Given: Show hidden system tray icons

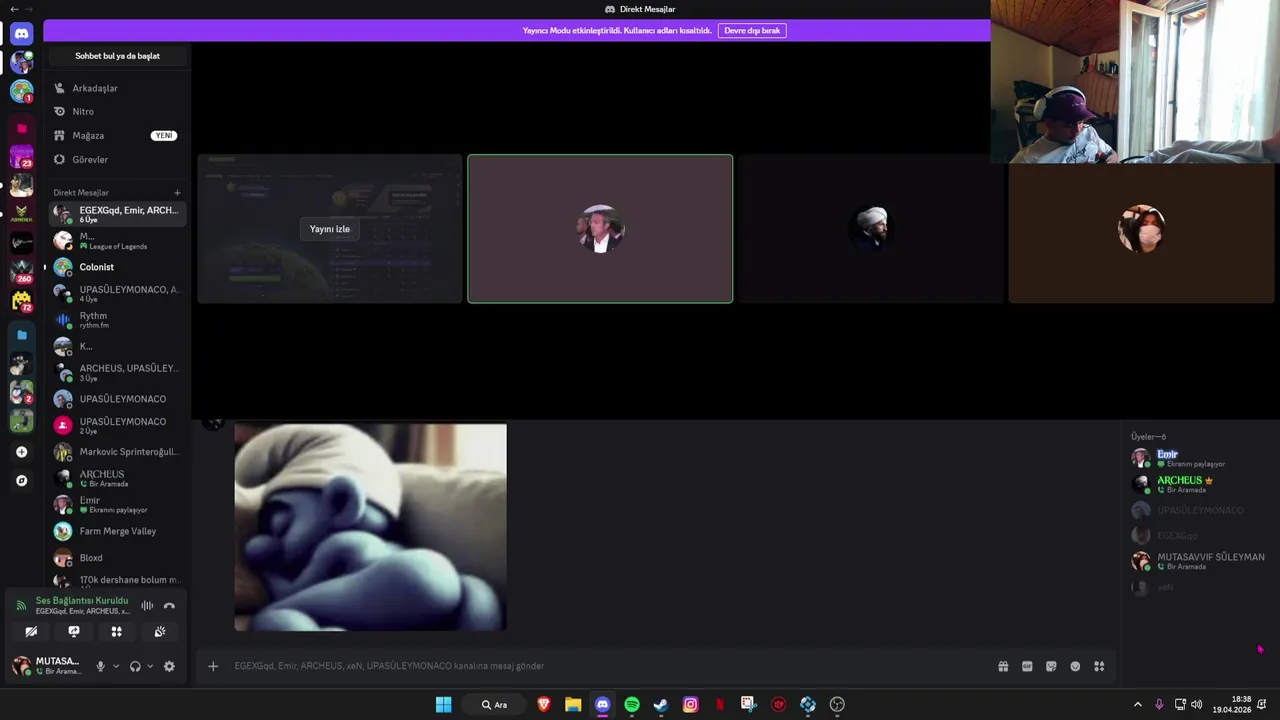Looking at the screenshot, I should (x=1137, y=705).
